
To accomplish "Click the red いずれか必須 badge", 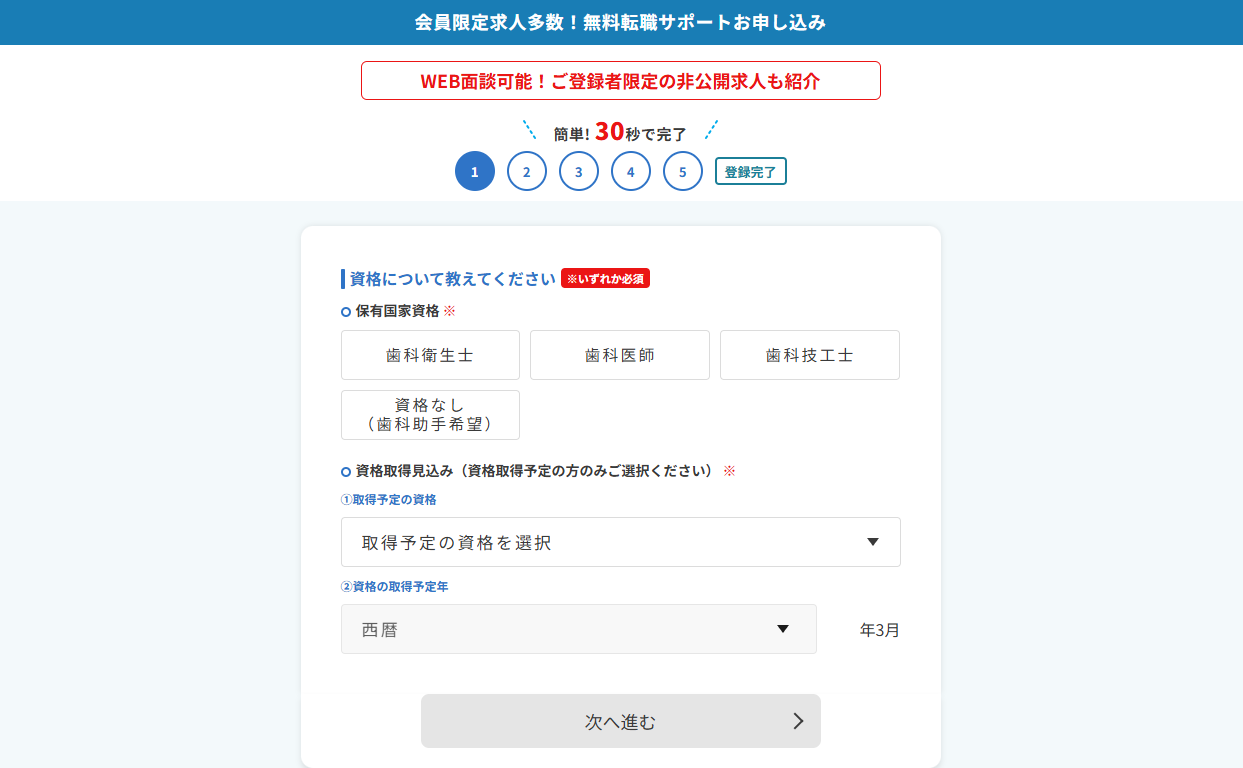I will 605,279.
